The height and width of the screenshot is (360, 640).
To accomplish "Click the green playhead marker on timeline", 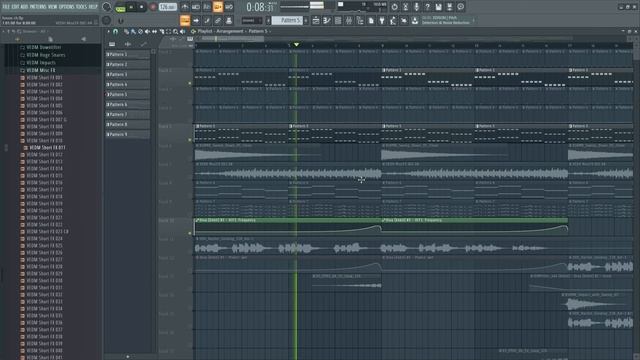I will click(x=296, y=44).
